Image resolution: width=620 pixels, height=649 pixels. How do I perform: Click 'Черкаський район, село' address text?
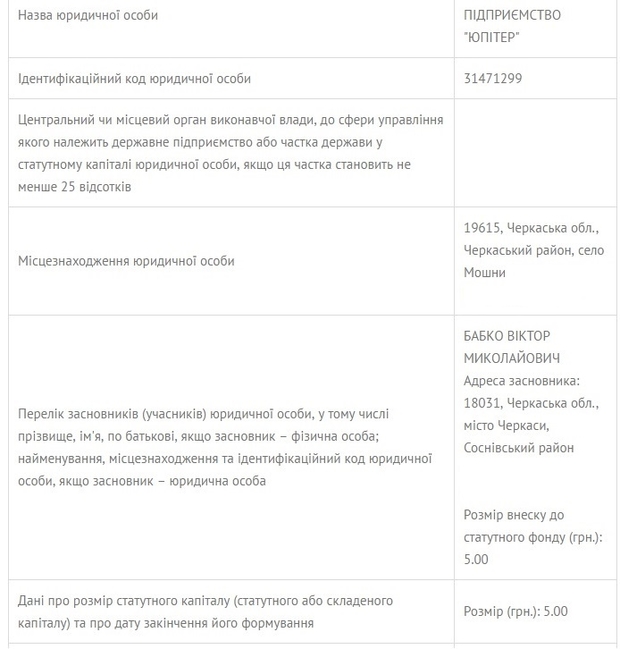pyautogui.click(x=533, y=250)
